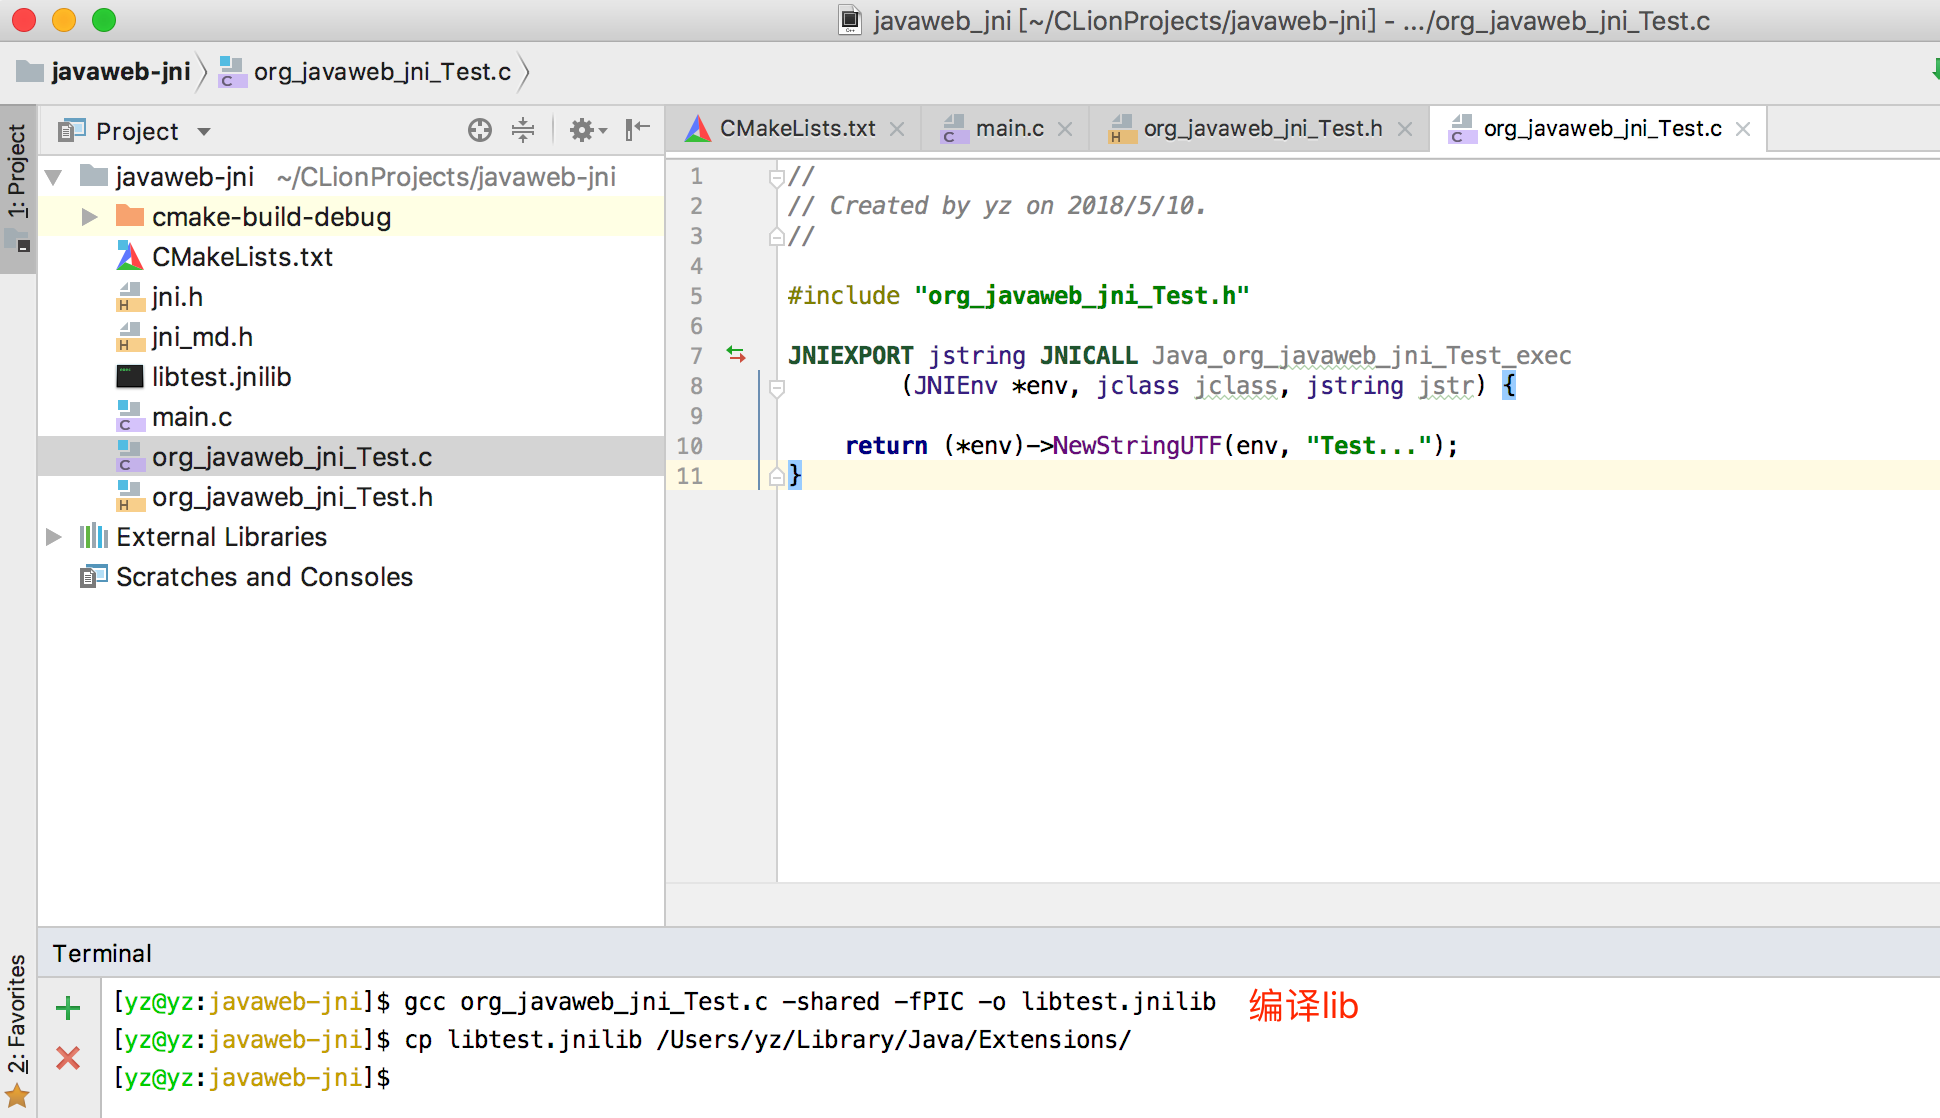Toggle the 2: Favorites side tool window

pyautogui.click(x=17, y=1015)
